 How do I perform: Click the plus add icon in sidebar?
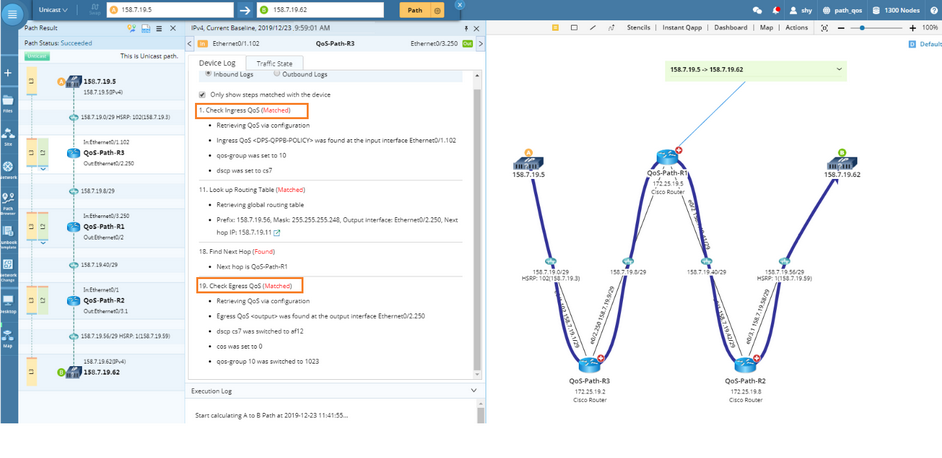click(x=8, y=73)
